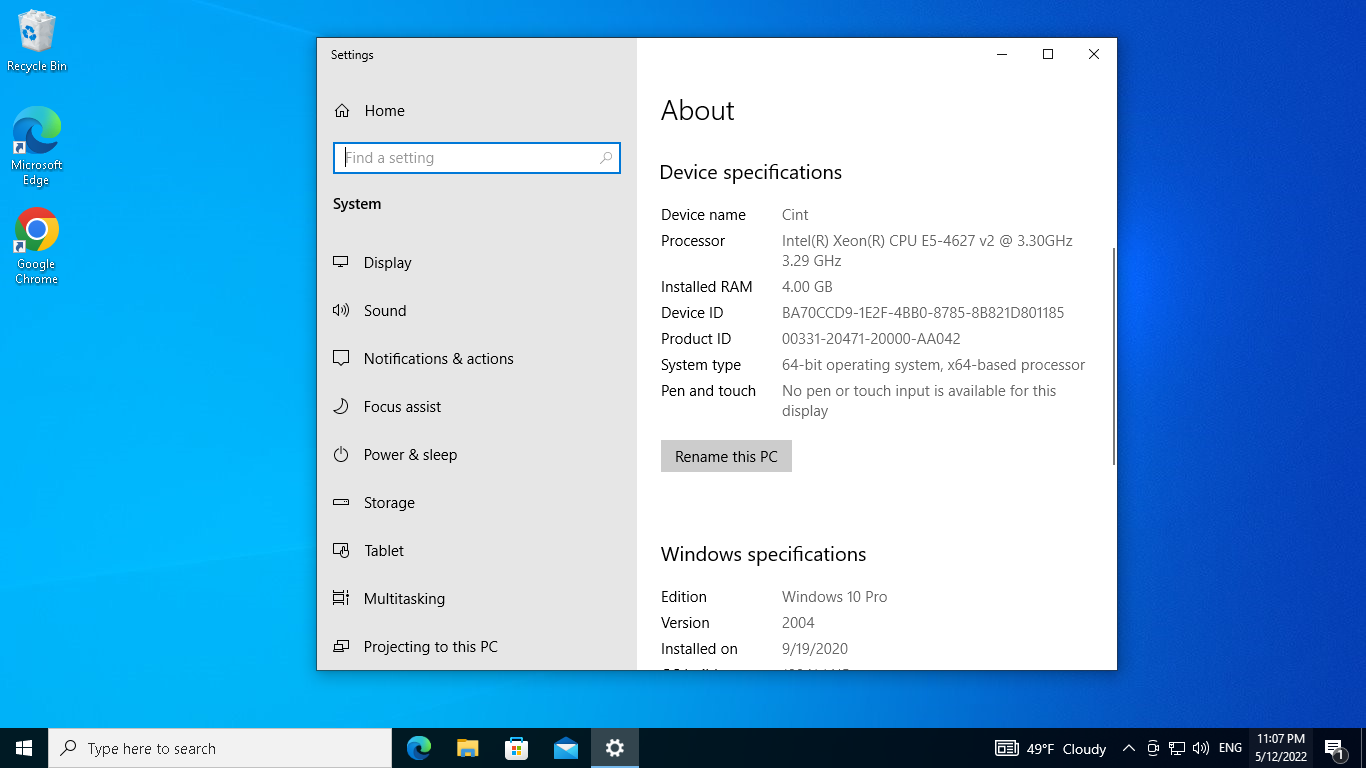Click the System section label in sidebar
Screen dimensions: 1366x768
[x=357, y=204]
